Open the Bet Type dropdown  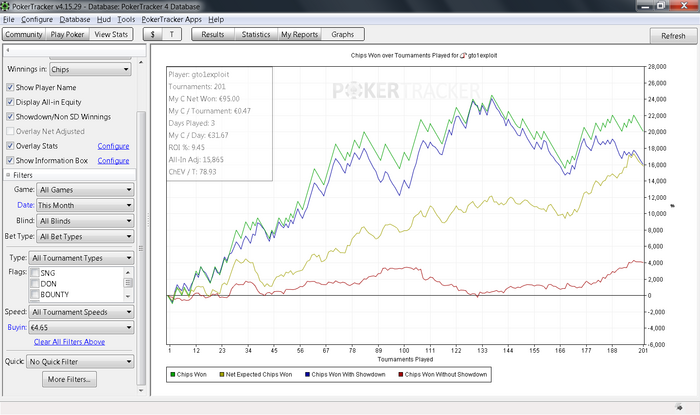[x=85, y=237]
